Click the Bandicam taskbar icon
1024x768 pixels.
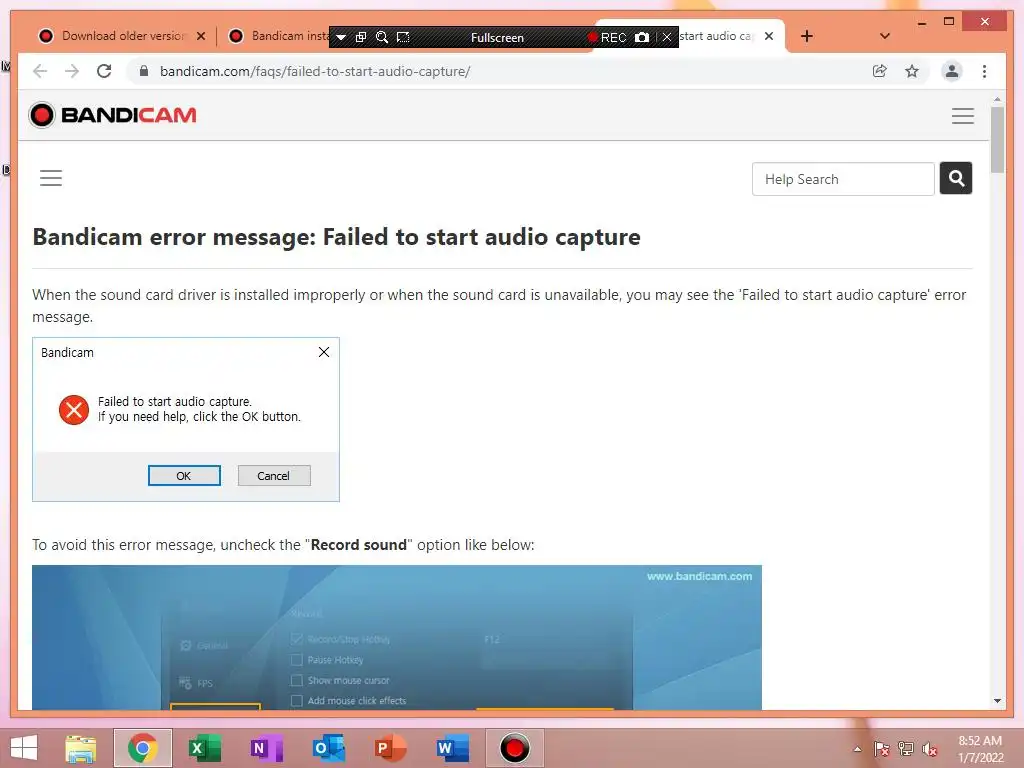[515, 748]
